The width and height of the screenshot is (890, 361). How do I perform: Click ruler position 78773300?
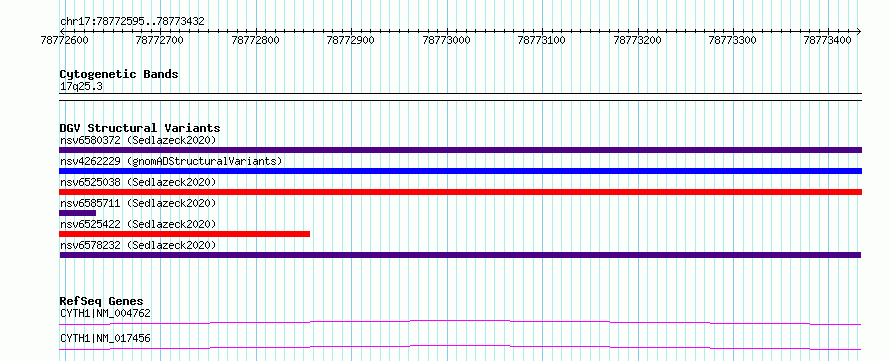point(733,40)
